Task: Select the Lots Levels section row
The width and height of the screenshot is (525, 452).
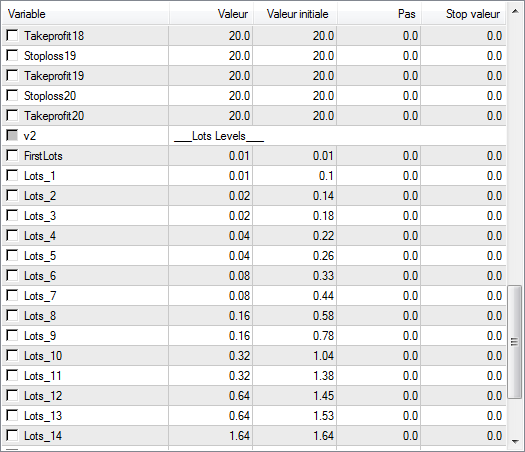Action: coord(254,136)
